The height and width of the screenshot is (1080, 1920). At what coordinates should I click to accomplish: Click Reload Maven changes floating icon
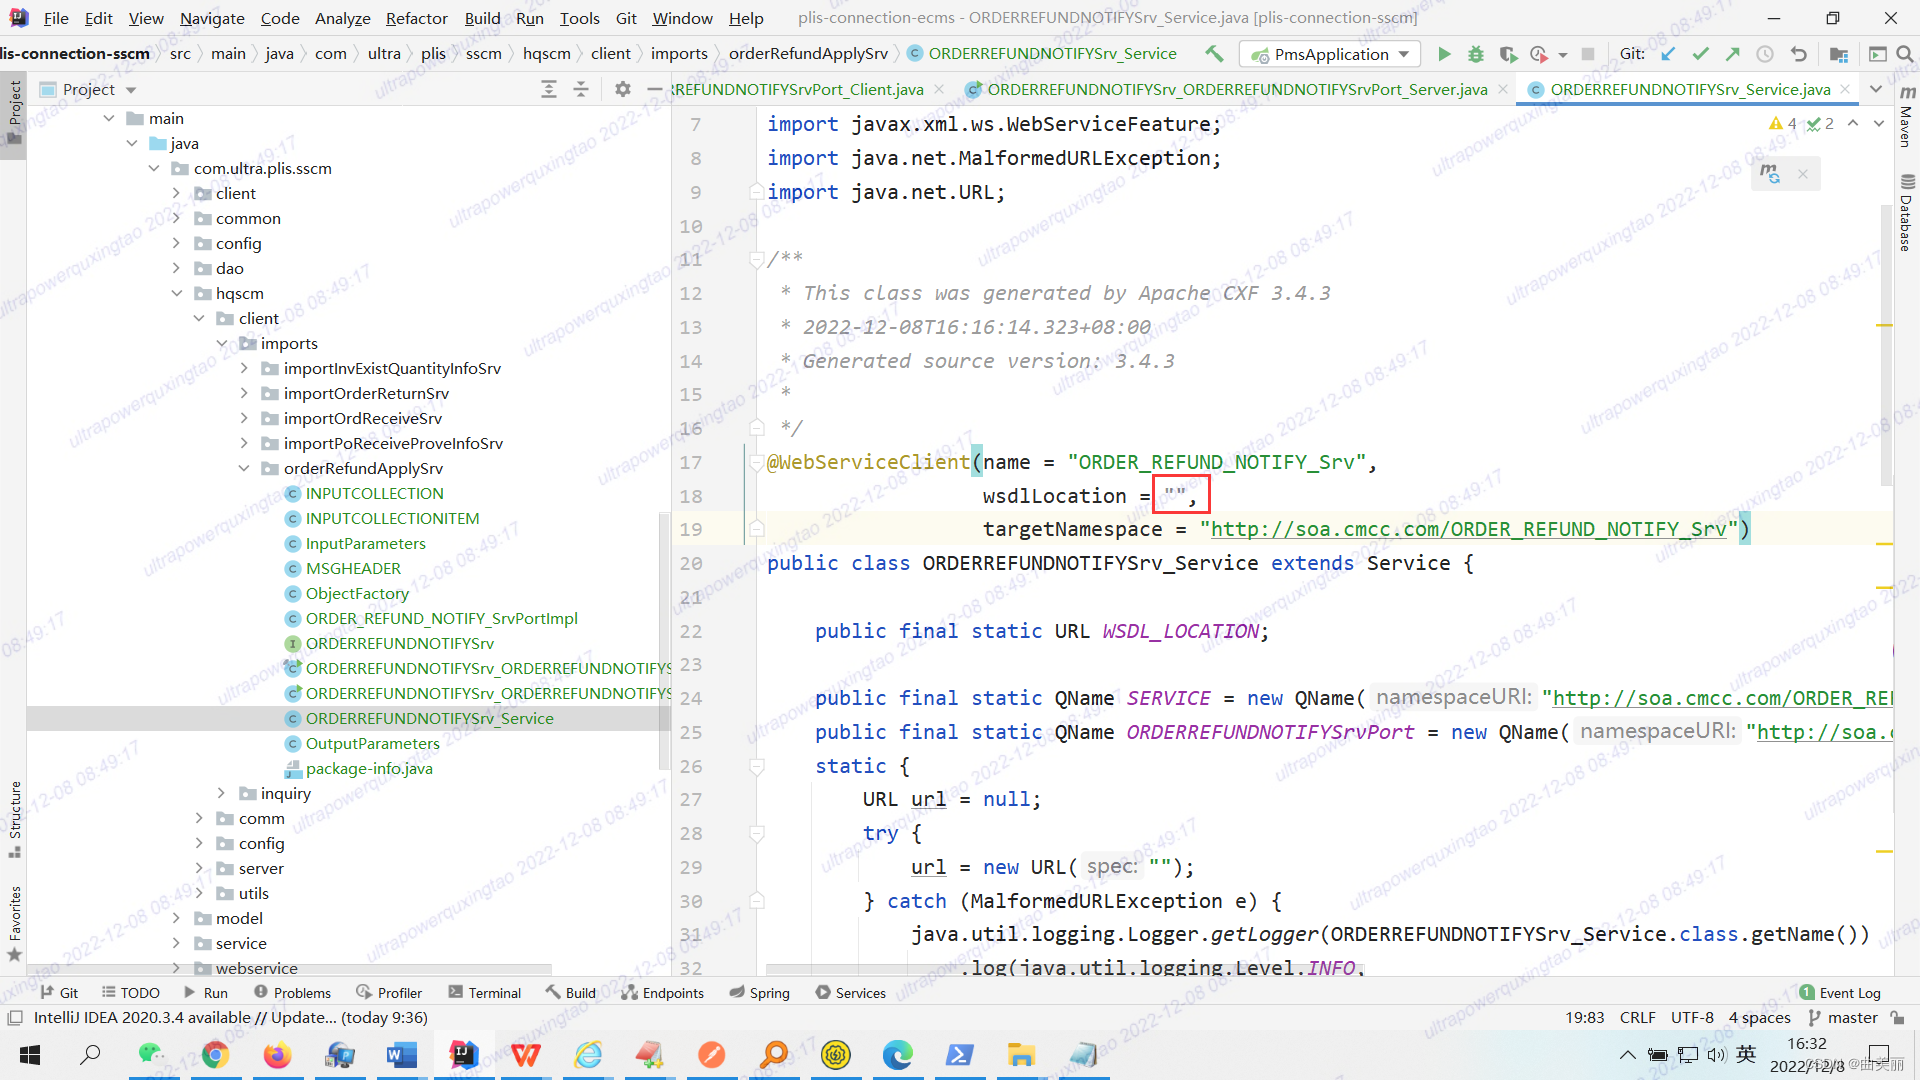click(1770, 174)
